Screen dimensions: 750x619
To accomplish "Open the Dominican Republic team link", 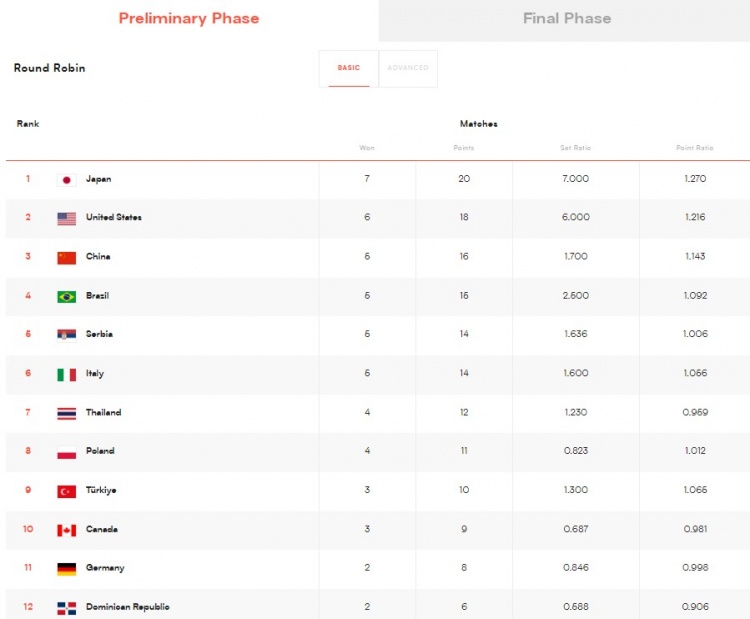I will pos(128,607).
